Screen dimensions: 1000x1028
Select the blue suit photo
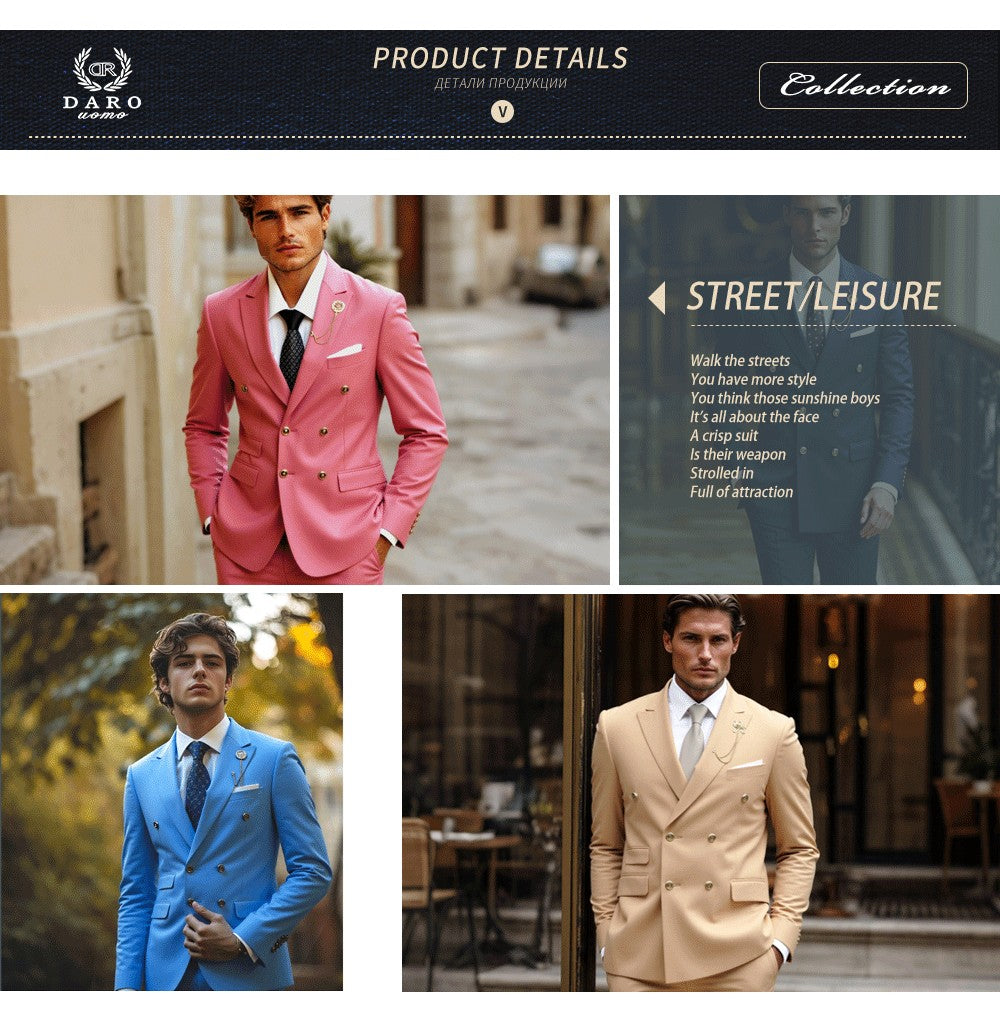[171, 792]
